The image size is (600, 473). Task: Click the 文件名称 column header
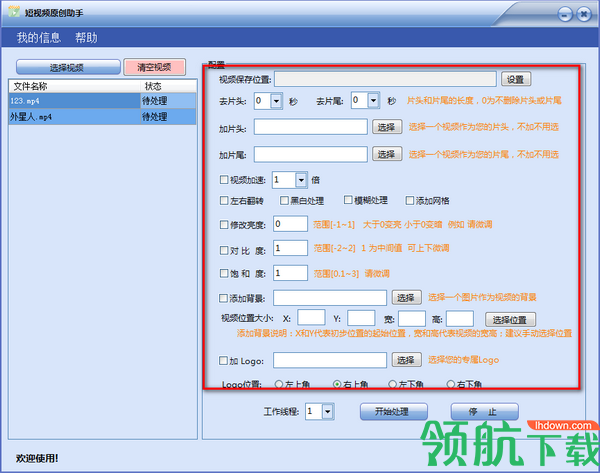[75, 86]
